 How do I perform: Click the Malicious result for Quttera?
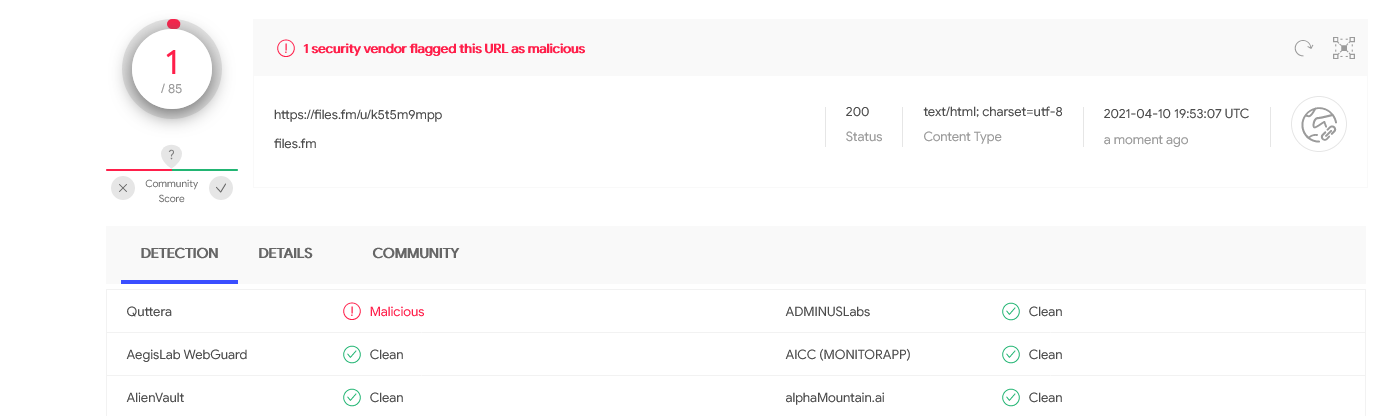[397, 311]
